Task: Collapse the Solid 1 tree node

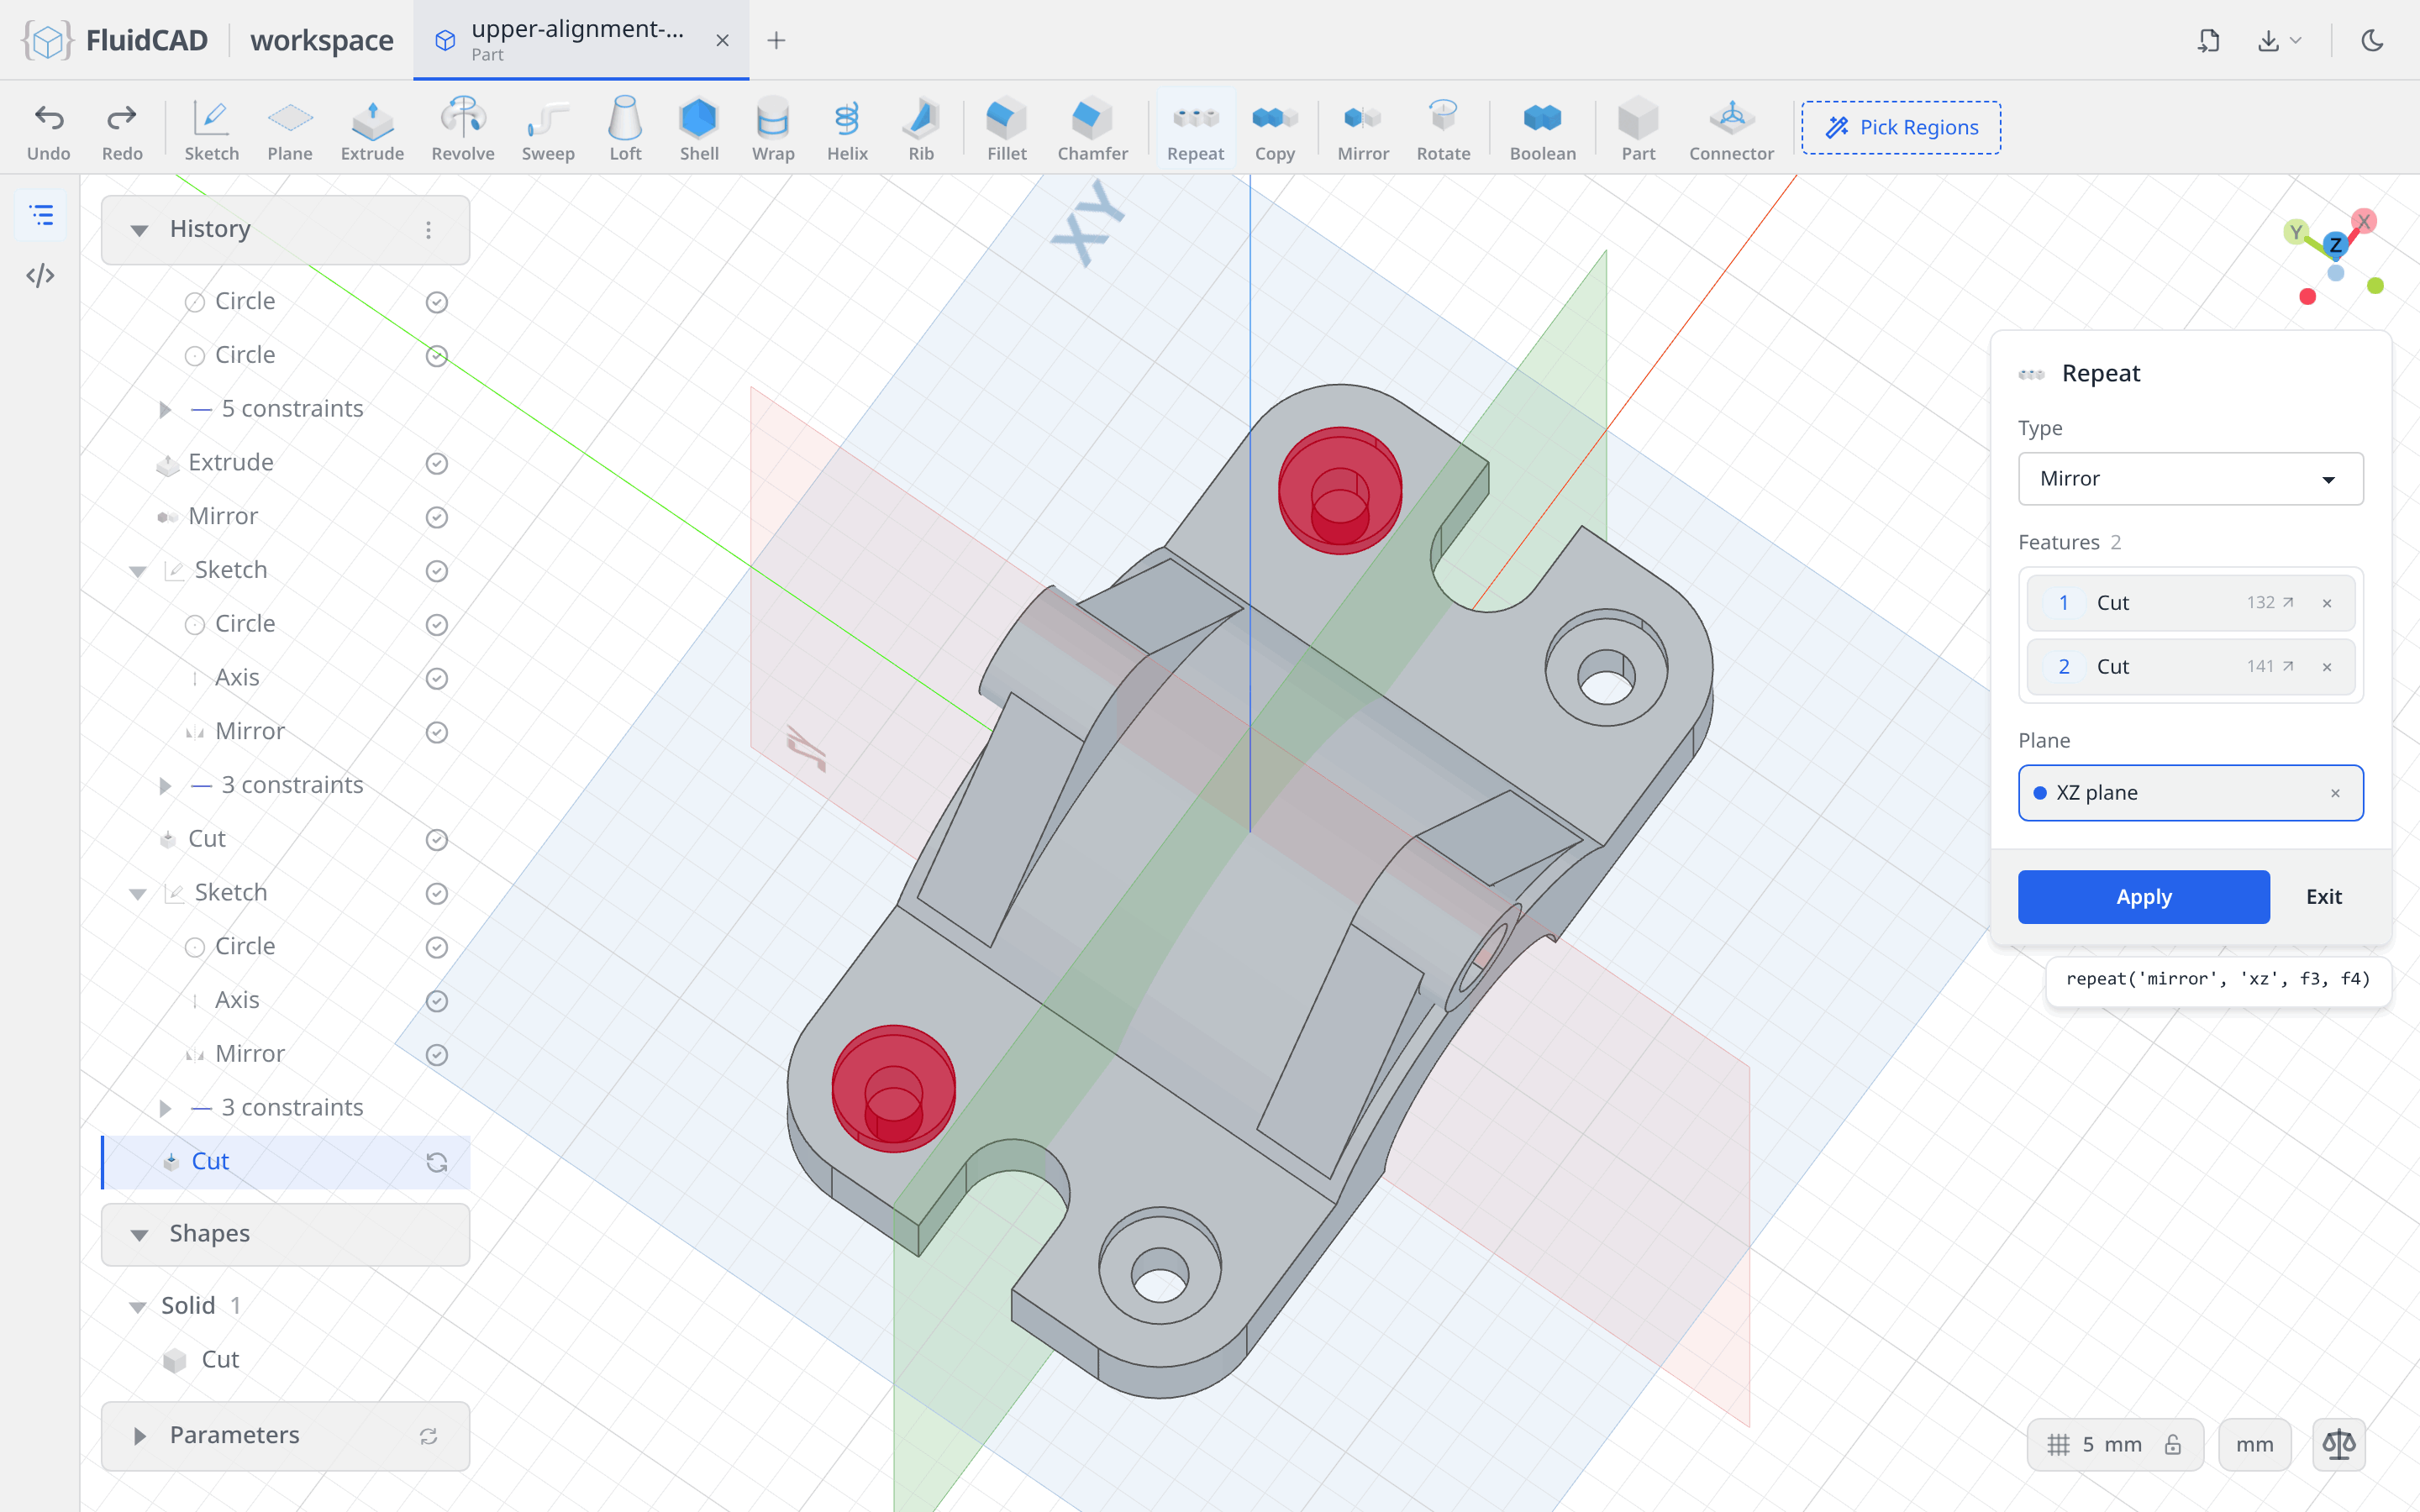Action: 138,1306
